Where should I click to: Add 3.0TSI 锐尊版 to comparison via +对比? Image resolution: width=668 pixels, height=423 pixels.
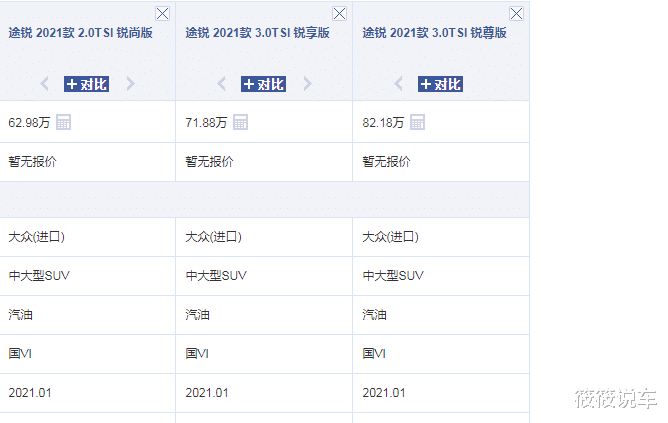click(440, 84)
